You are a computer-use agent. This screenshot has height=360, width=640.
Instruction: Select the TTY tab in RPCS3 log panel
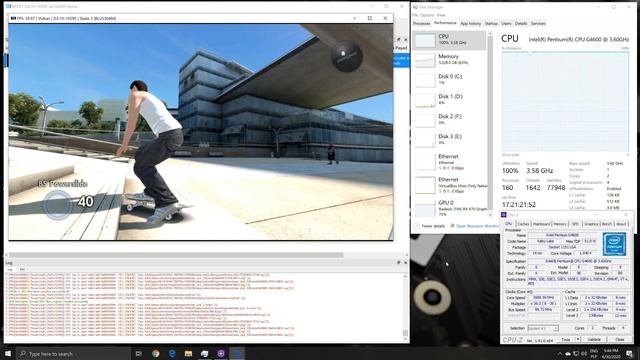22,269
